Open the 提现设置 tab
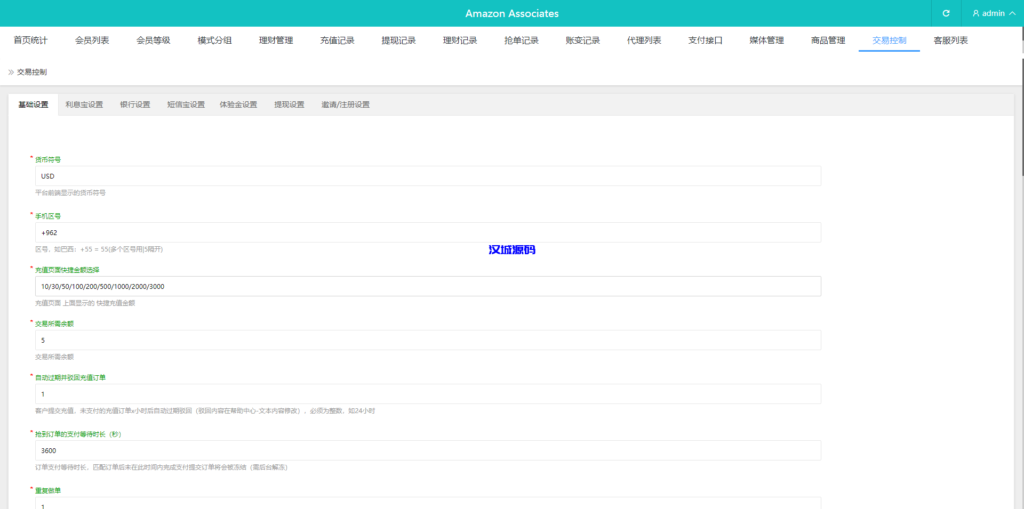The image size is (1024, 509). [289, 105]
